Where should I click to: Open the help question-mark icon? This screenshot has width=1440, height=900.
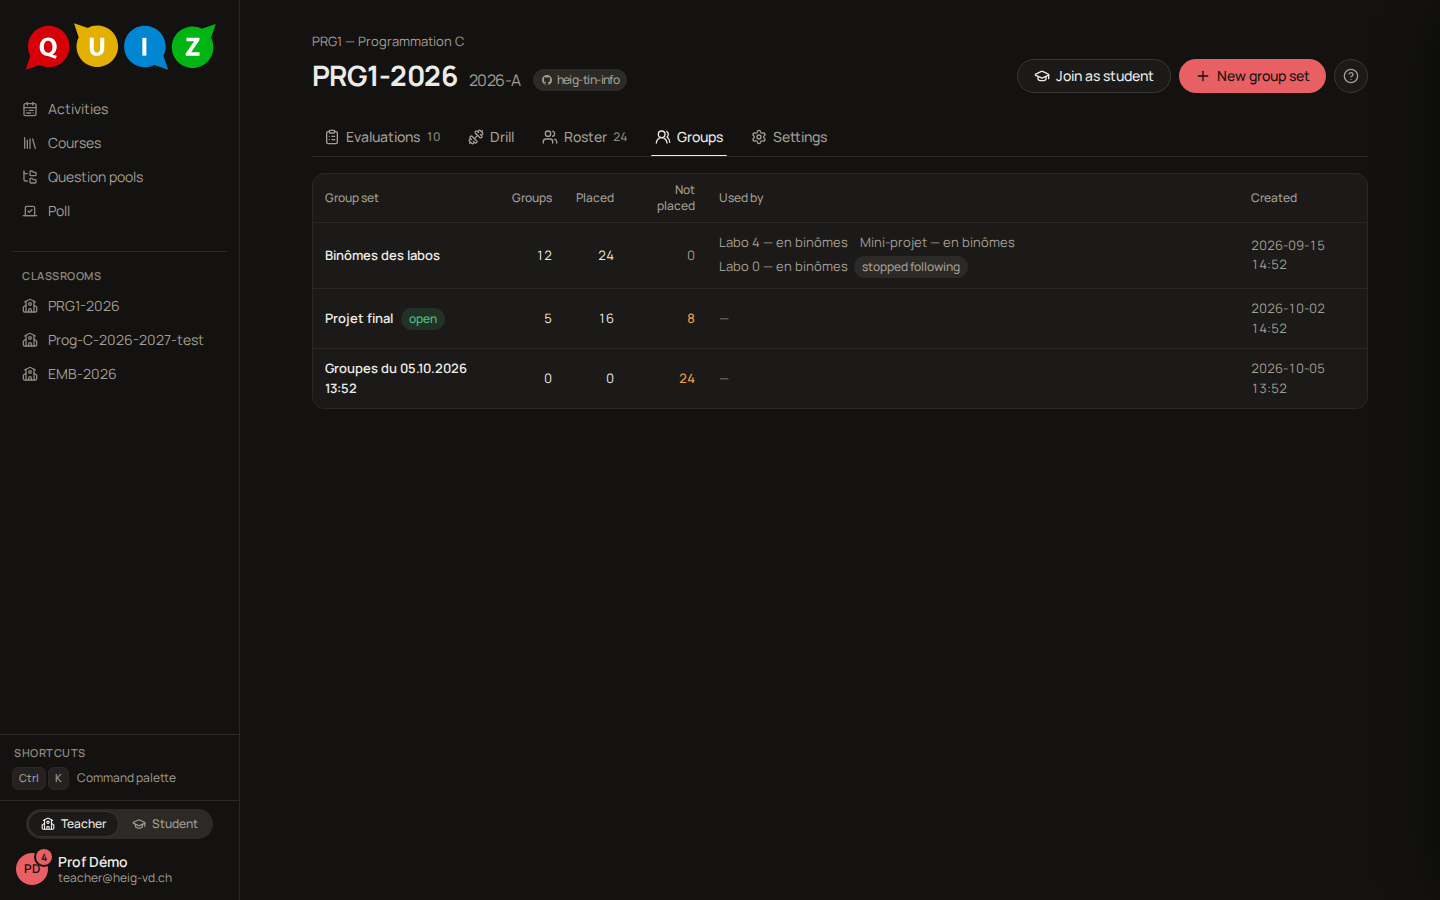tap(1351, 76)
